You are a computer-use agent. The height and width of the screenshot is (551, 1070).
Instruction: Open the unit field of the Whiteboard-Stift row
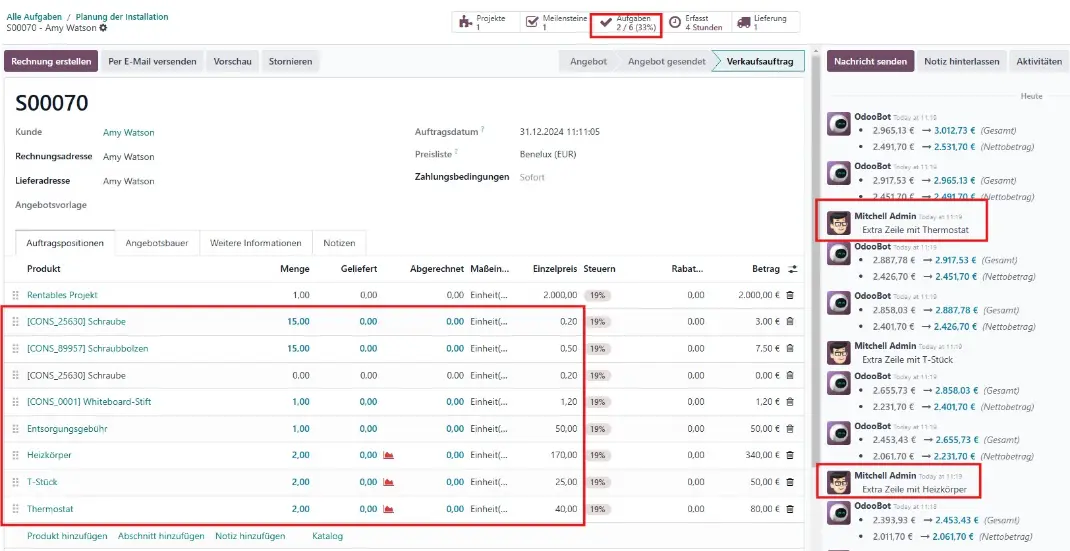(x=489, y=402)
